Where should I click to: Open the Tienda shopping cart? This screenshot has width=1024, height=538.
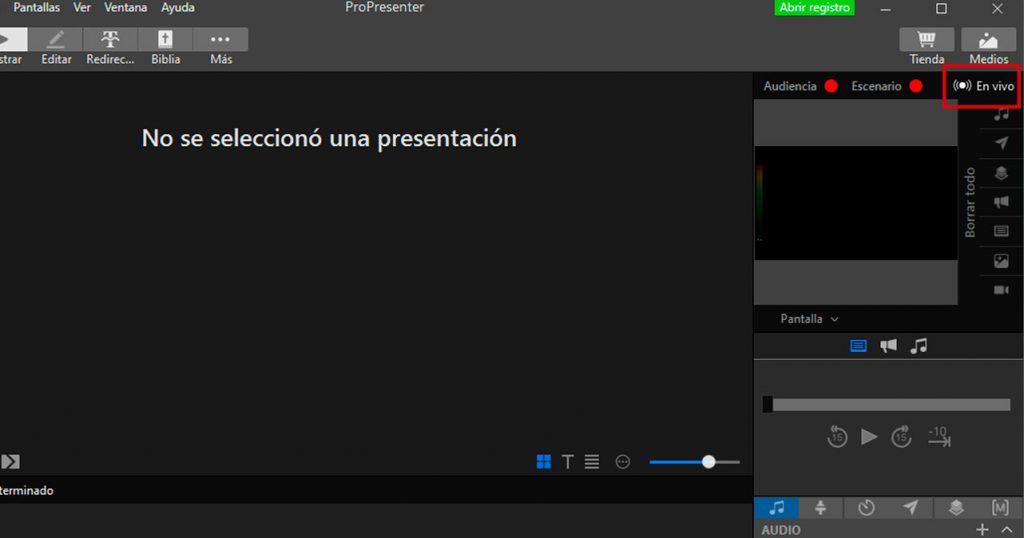pyautogui.click(x=926, y=40)
